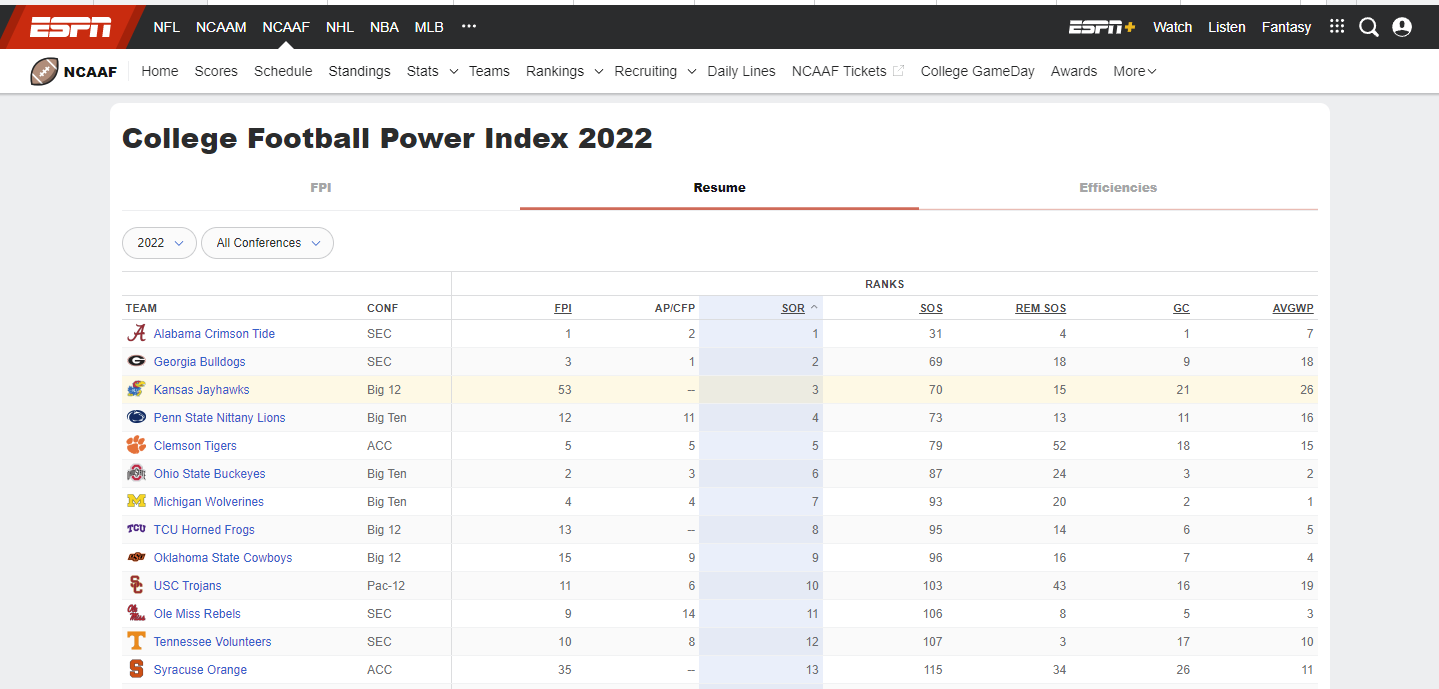
Task: Open the NCAAM menu item
Action: coord(221,27)
